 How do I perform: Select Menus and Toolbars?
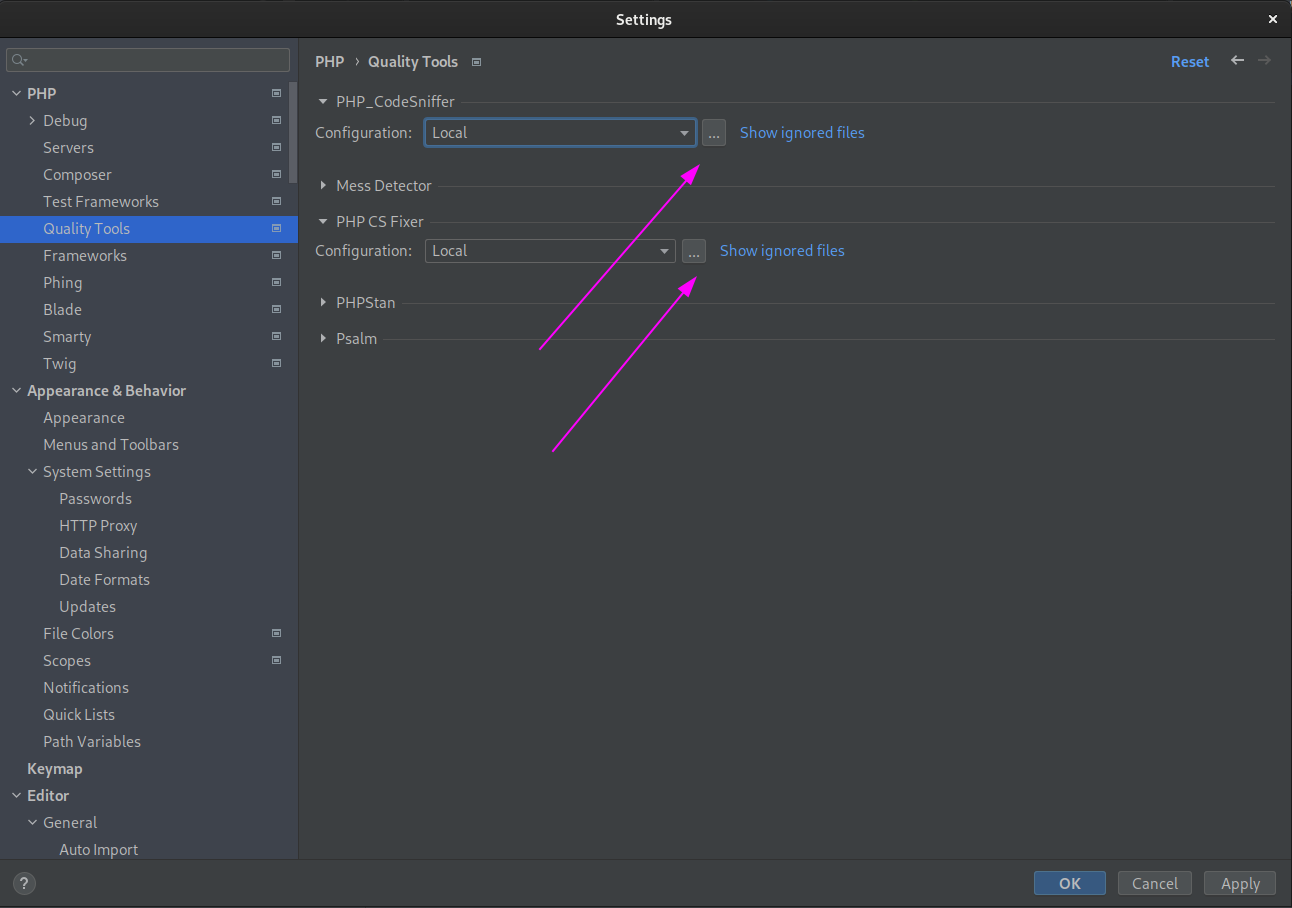111,444
